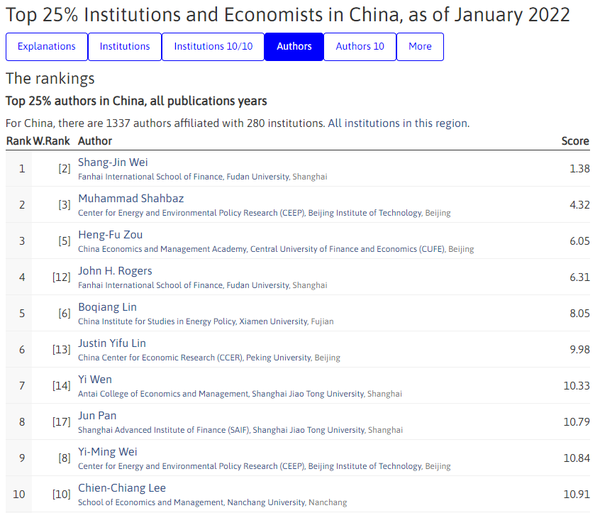Click on Heng-Fu Zou's name
Screen dimensions: 600x513
tap(110, 234)
